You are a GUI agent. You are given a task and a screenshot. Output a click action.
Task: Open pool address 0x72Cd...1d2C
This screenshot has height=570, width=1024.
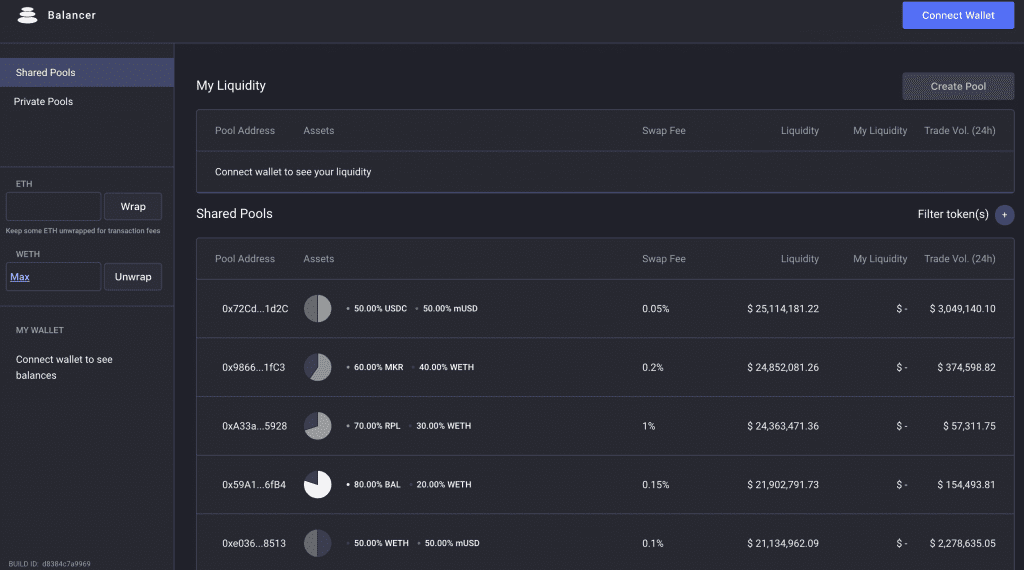255,309
